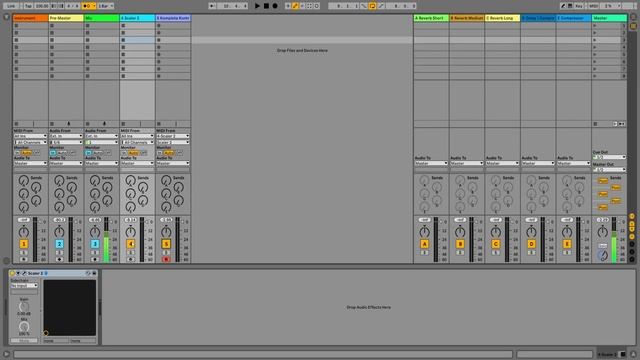Toggle the E return track activator
The image size is (640, 360).
point(567,244)
